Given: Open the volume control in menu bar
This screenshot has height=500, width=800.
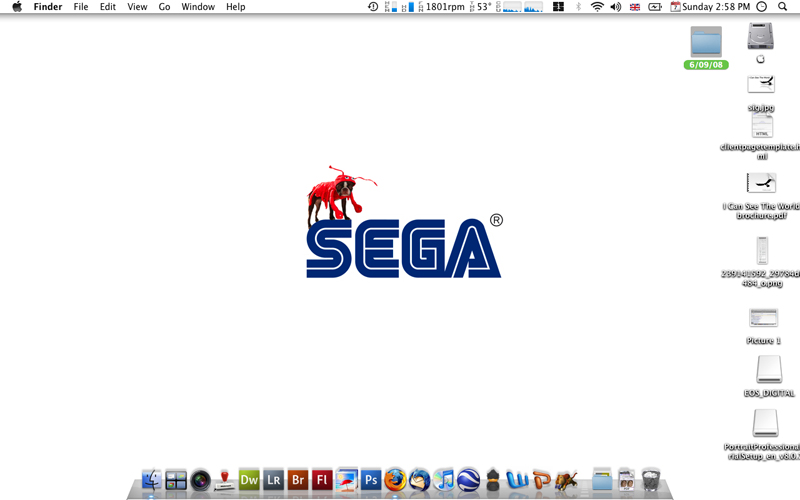Looking at the screenshot, I should 616,7.
